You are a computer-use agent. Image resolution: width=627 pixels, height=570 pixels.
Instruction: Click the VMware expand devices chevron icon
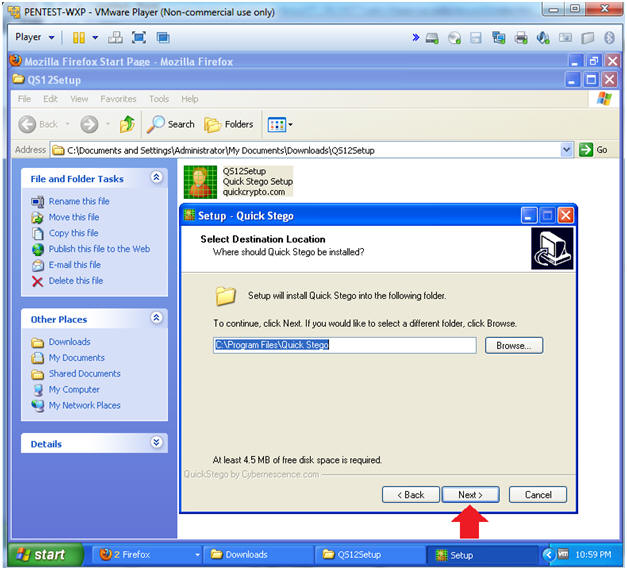pyautogui.click(x=416, y=38)
